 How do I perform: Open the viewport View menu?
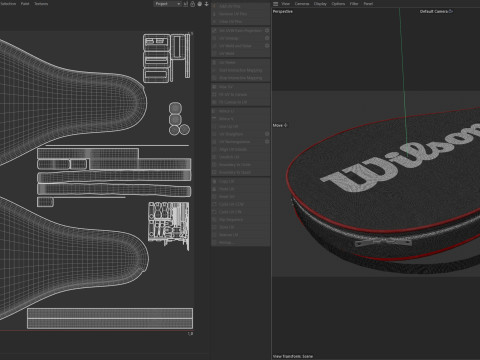pos(286,4)
